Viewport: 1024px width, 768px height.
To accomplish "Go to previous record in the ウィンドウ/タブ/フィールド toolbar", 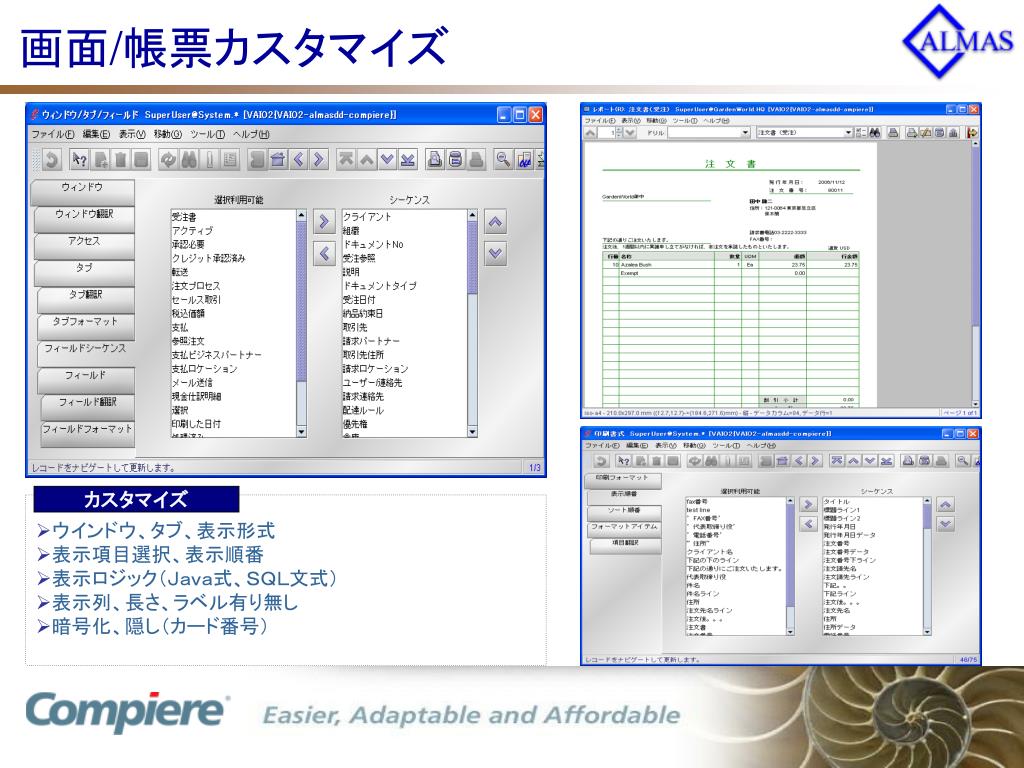I will pos(367,160).
